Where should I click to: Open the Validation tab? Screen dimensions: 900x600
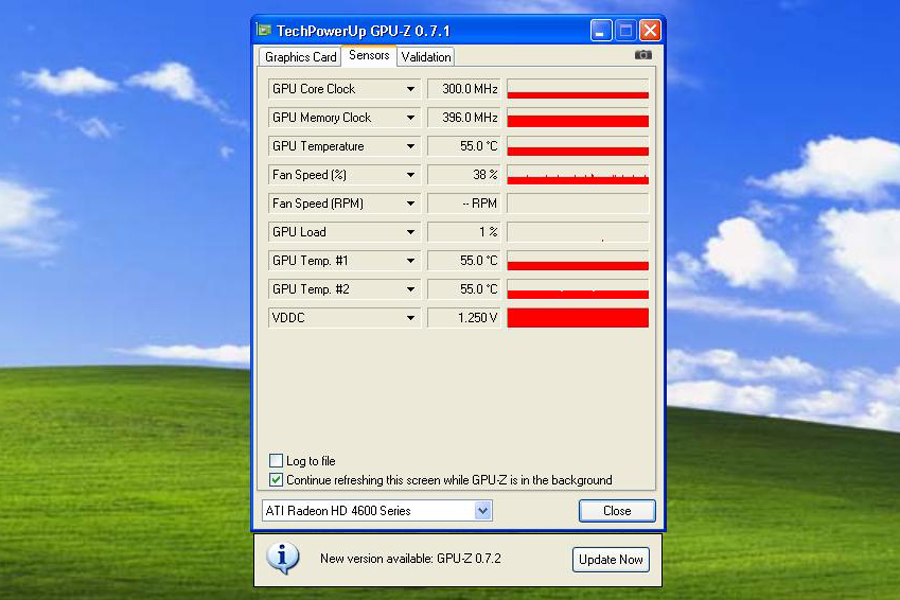point(426,57)
